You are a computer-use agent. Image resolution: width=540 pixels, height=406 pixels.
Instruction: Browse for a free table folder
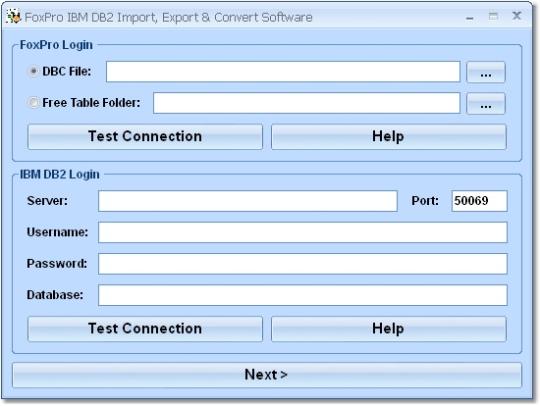click(x=486, y=103)
